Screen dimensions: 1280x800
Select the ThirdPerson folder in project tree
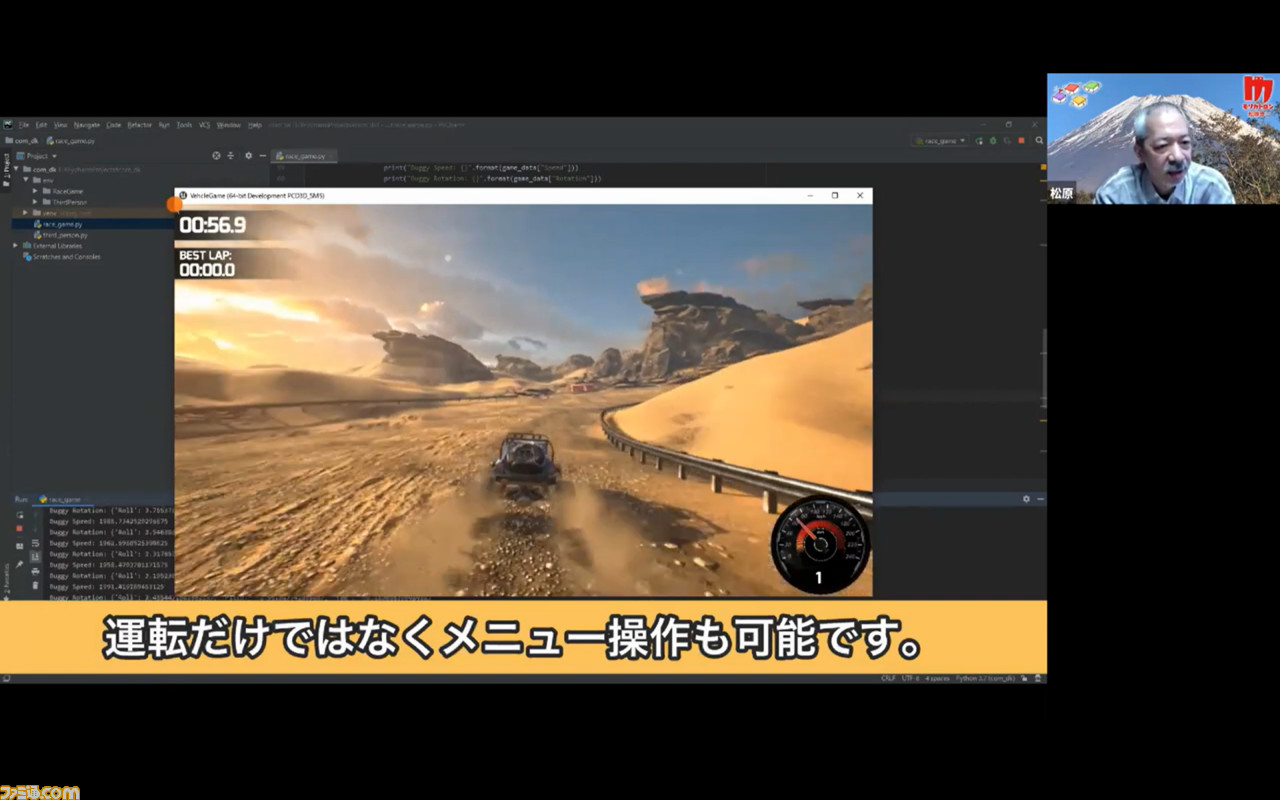pyautogui.click(x=66, y=202)
